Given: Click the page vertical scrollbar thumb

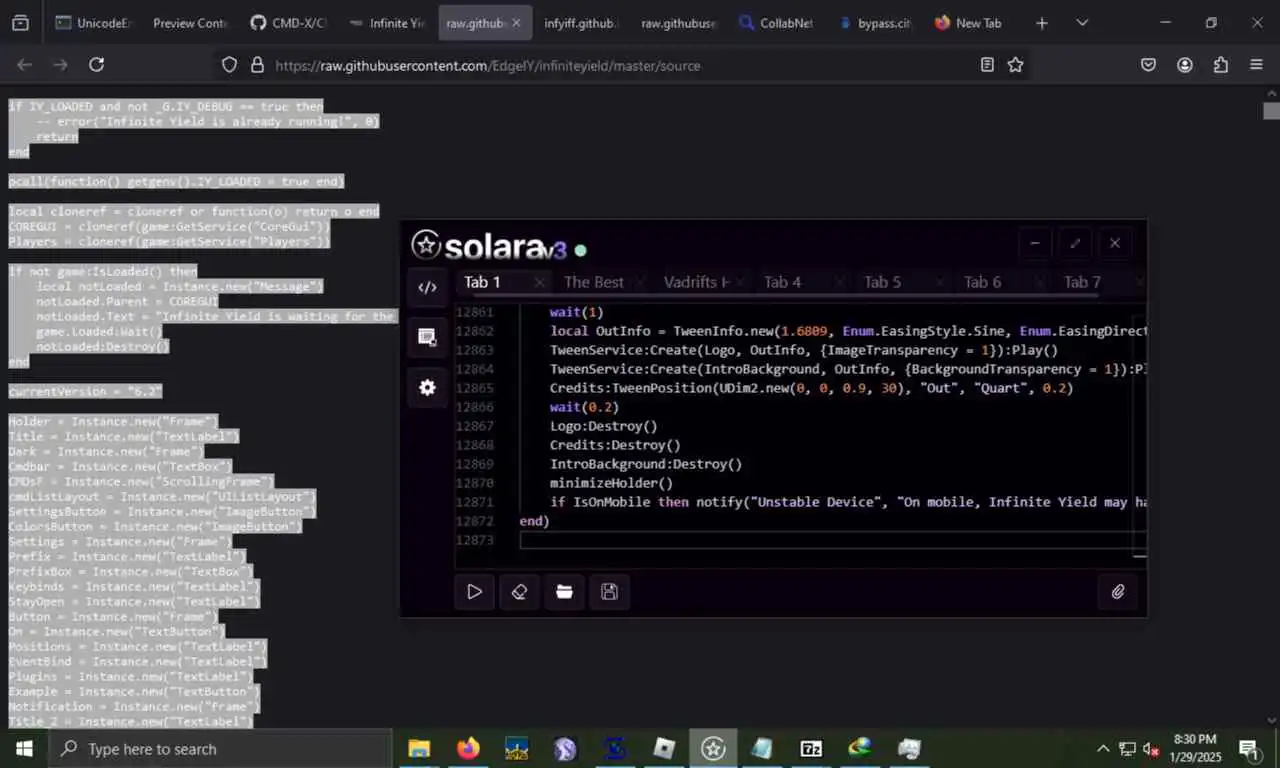Looking at the screenshot, I should click(x=1271, y=110).
